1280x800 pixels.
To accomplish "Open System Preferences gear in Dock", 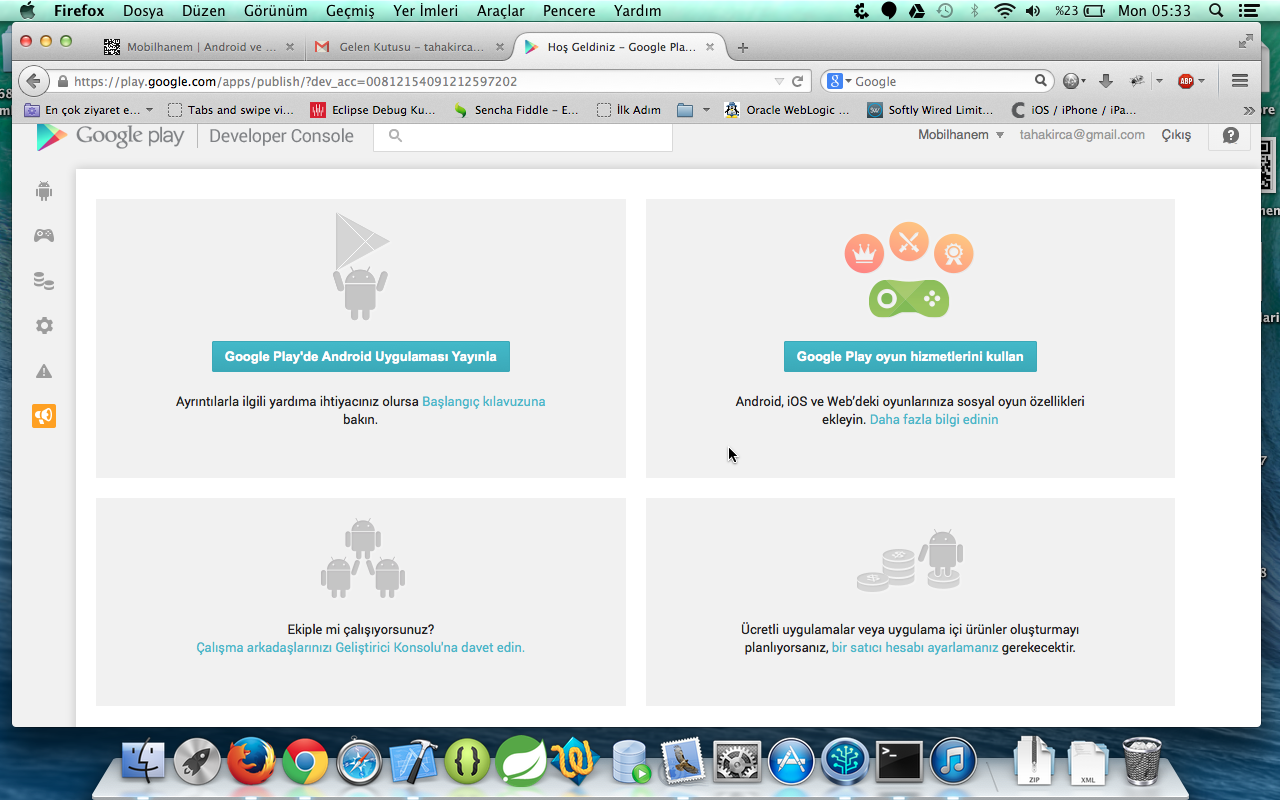I will (737, 763).
